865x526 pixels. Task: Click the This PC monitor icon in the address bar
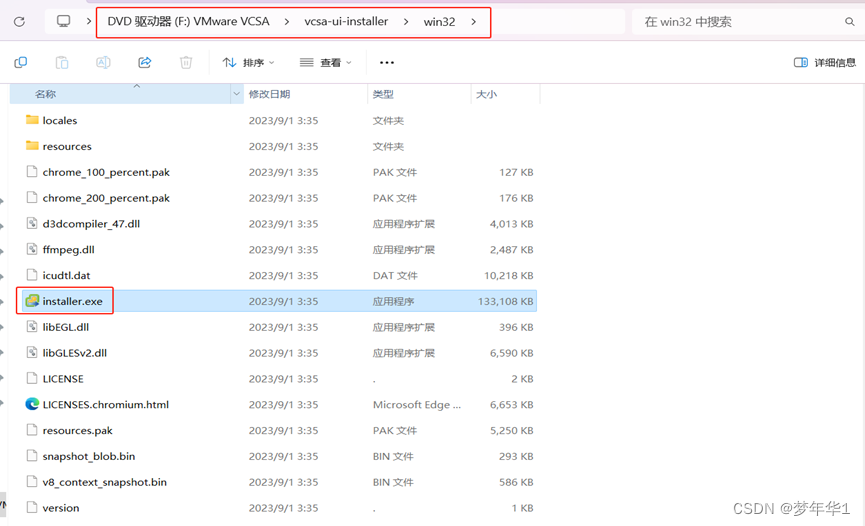point(64,22)
